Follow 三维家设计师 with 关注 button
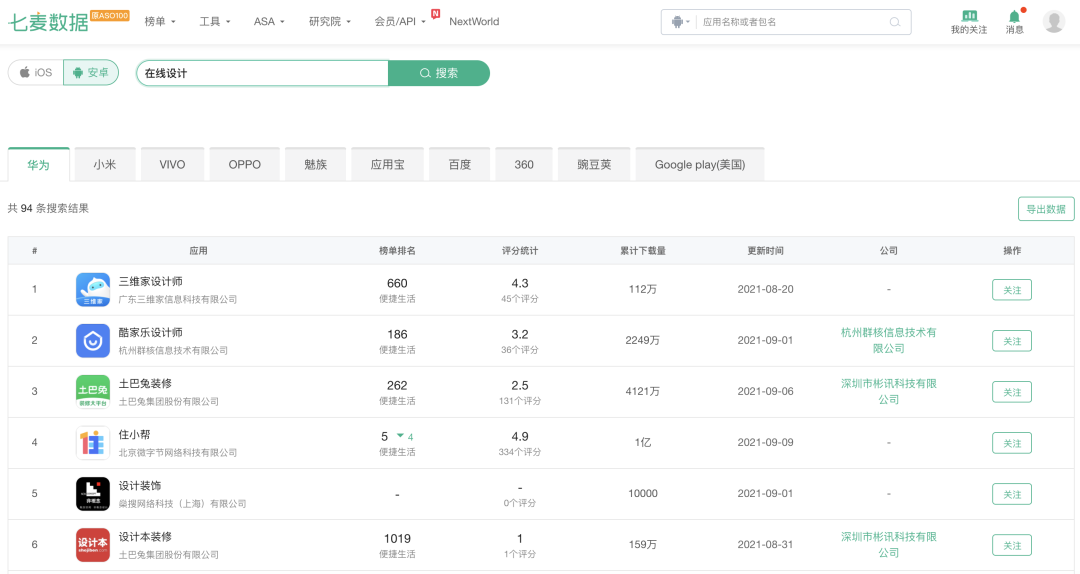 [1012, 290]
